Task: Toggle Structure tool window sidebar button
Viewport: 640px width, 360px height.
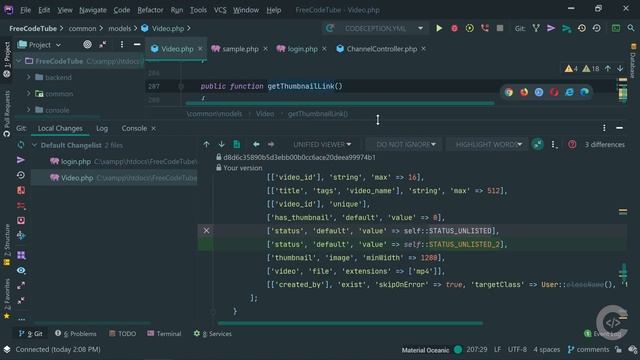Action: 7,245
